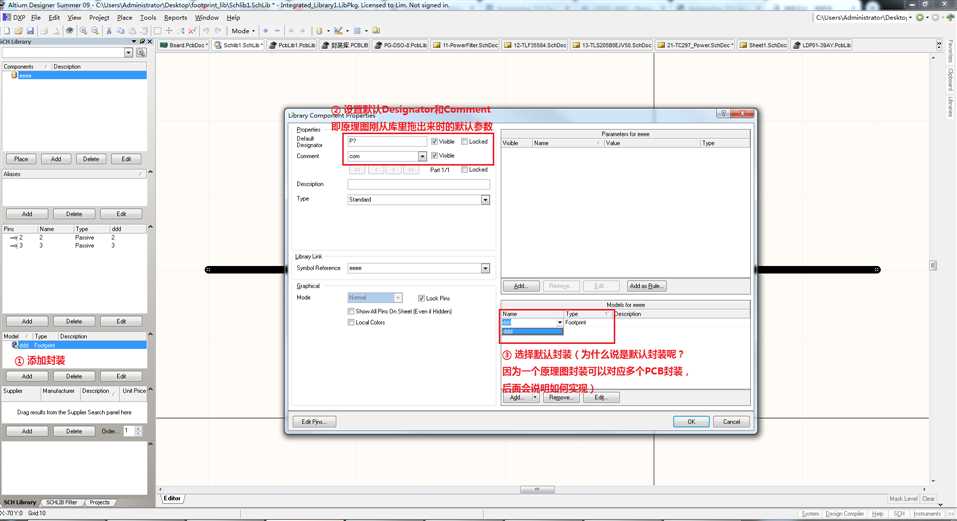Click Cancel in Library Component Properties
This screenshot has width=957, height=521.
[x=731, y=422]
